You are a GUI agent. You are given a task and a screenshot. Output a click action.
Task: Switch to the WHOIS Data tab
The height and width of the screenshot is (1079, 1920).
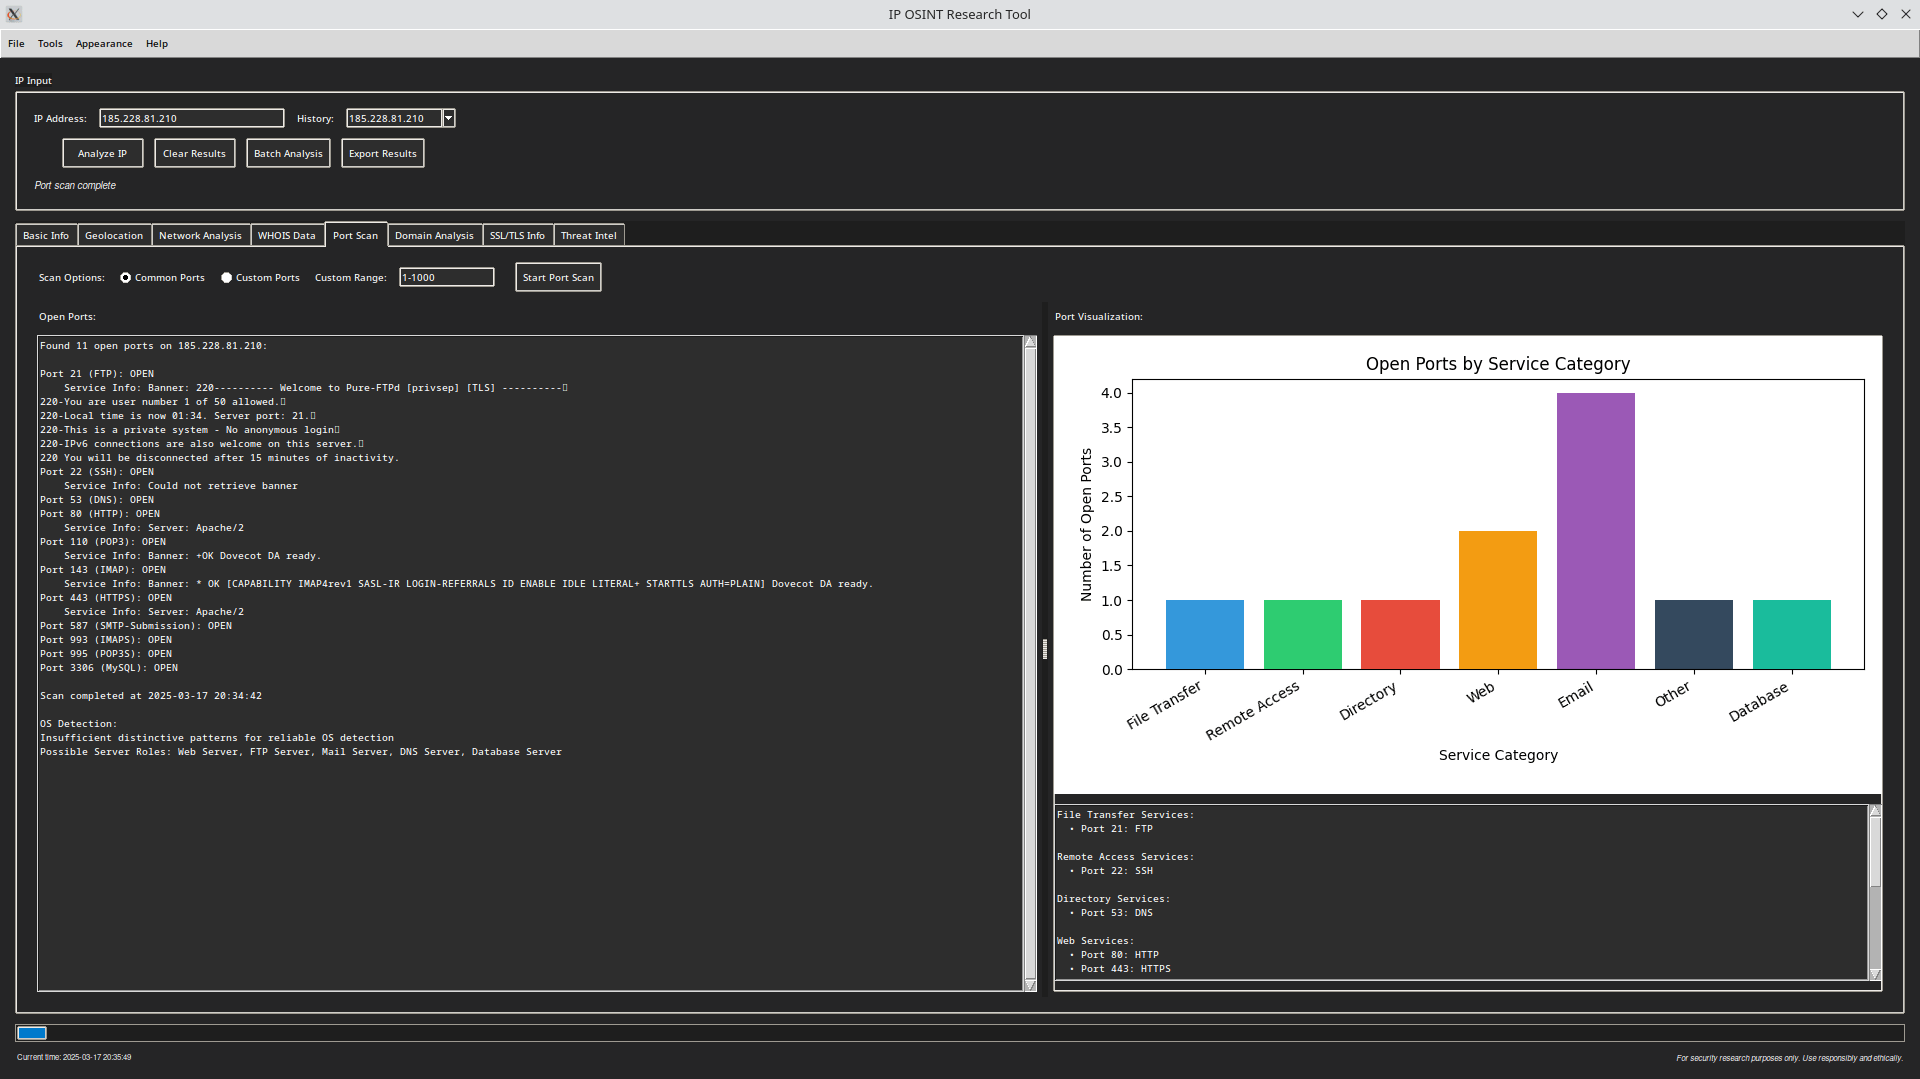pos(286,236)
